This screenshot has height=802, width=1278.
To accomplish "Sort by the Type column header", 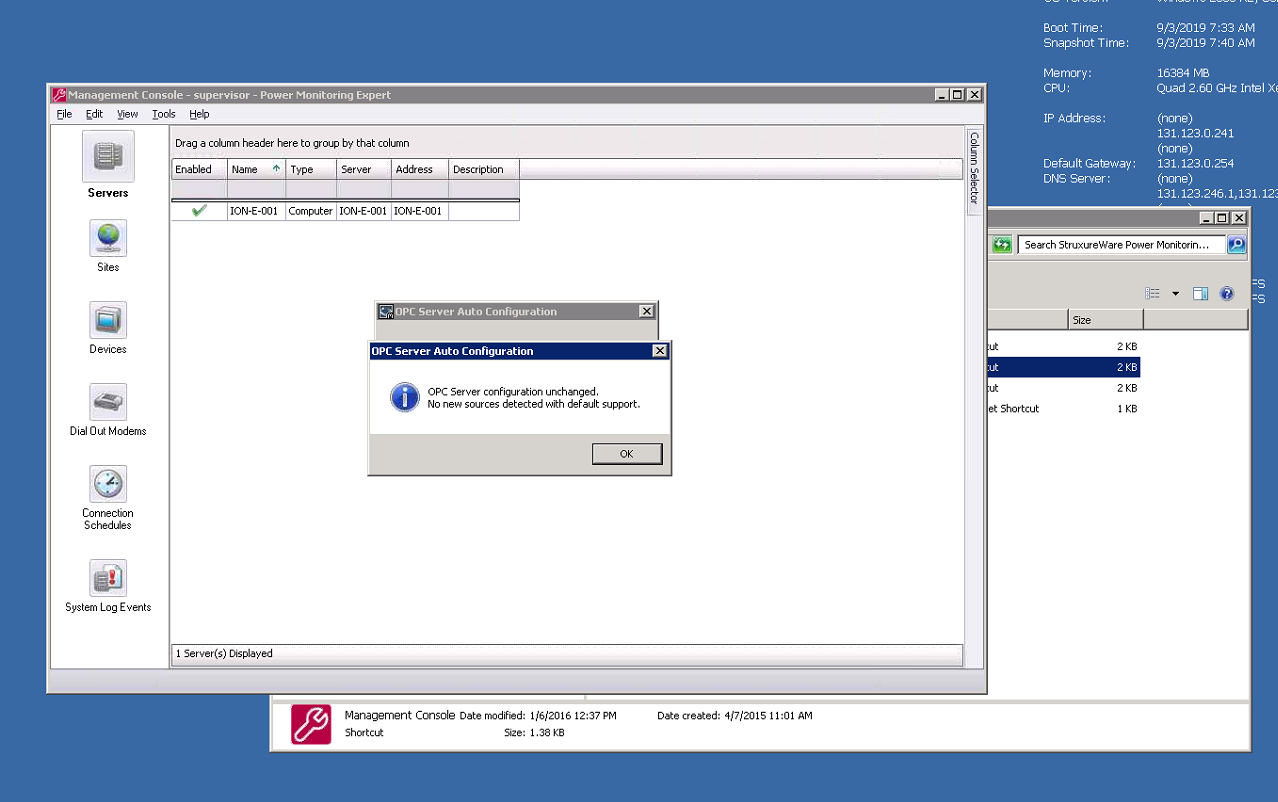I will click(311, 169).
